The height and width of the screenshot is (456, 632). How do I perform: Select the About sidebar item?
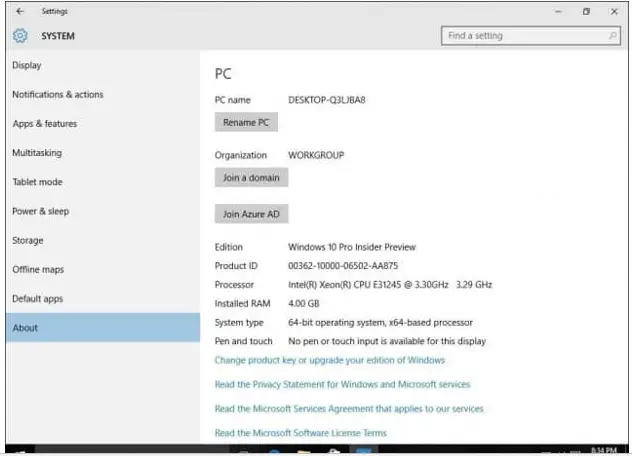[103, 327]
